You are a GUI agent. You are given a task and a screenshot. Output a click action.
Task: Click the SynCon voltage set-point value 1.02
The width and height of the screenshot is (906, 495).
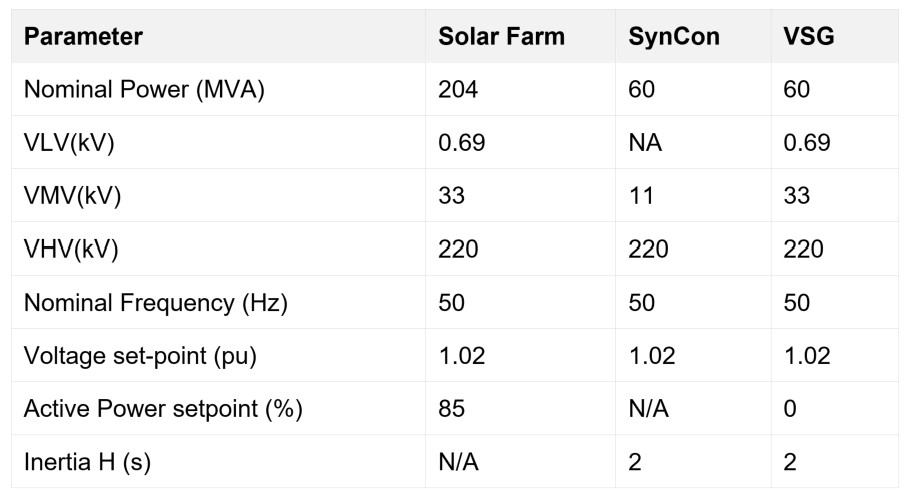[651, 355]
